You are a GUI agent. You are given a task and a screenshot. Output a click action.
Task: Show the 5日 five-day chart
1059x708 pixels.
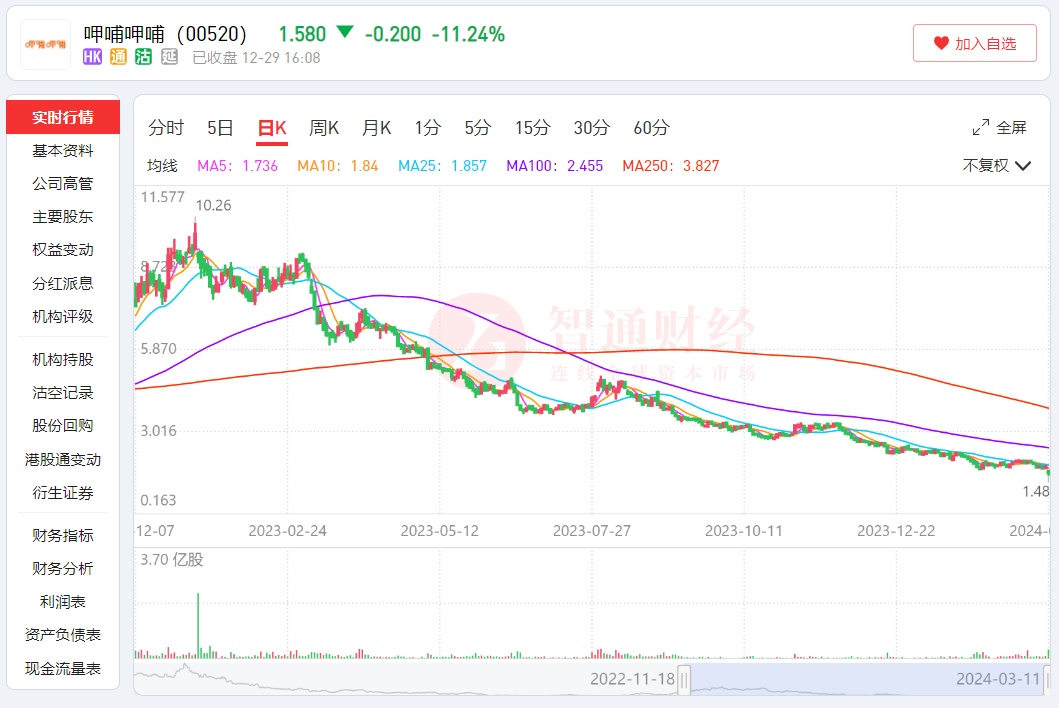pyautogui.click(x=220, y=128)
